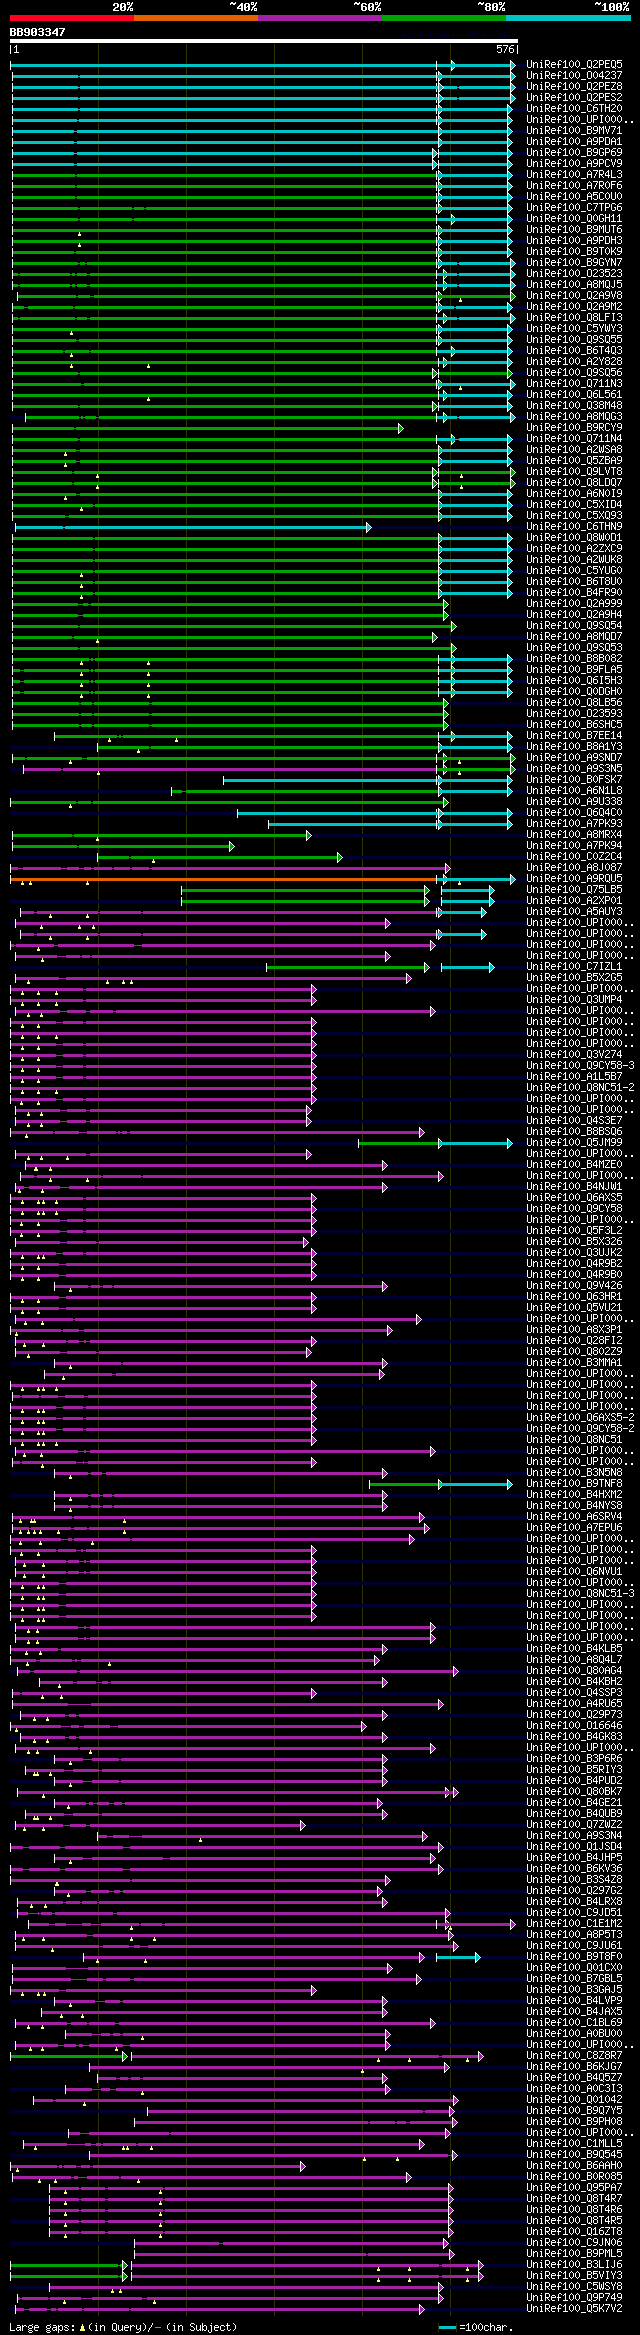Select label UniRef100_Q711N3
The image size is (640, 2335).
coord(574,383)
